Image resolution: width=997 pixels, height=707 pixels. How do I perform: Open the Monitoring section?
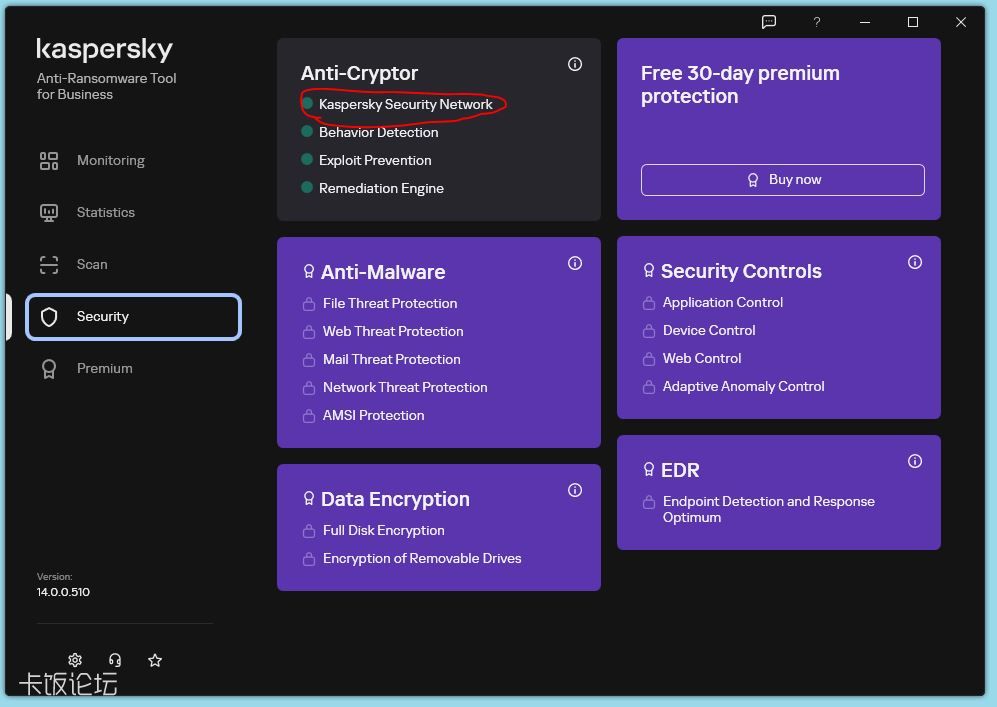click(x=134, y=161)
